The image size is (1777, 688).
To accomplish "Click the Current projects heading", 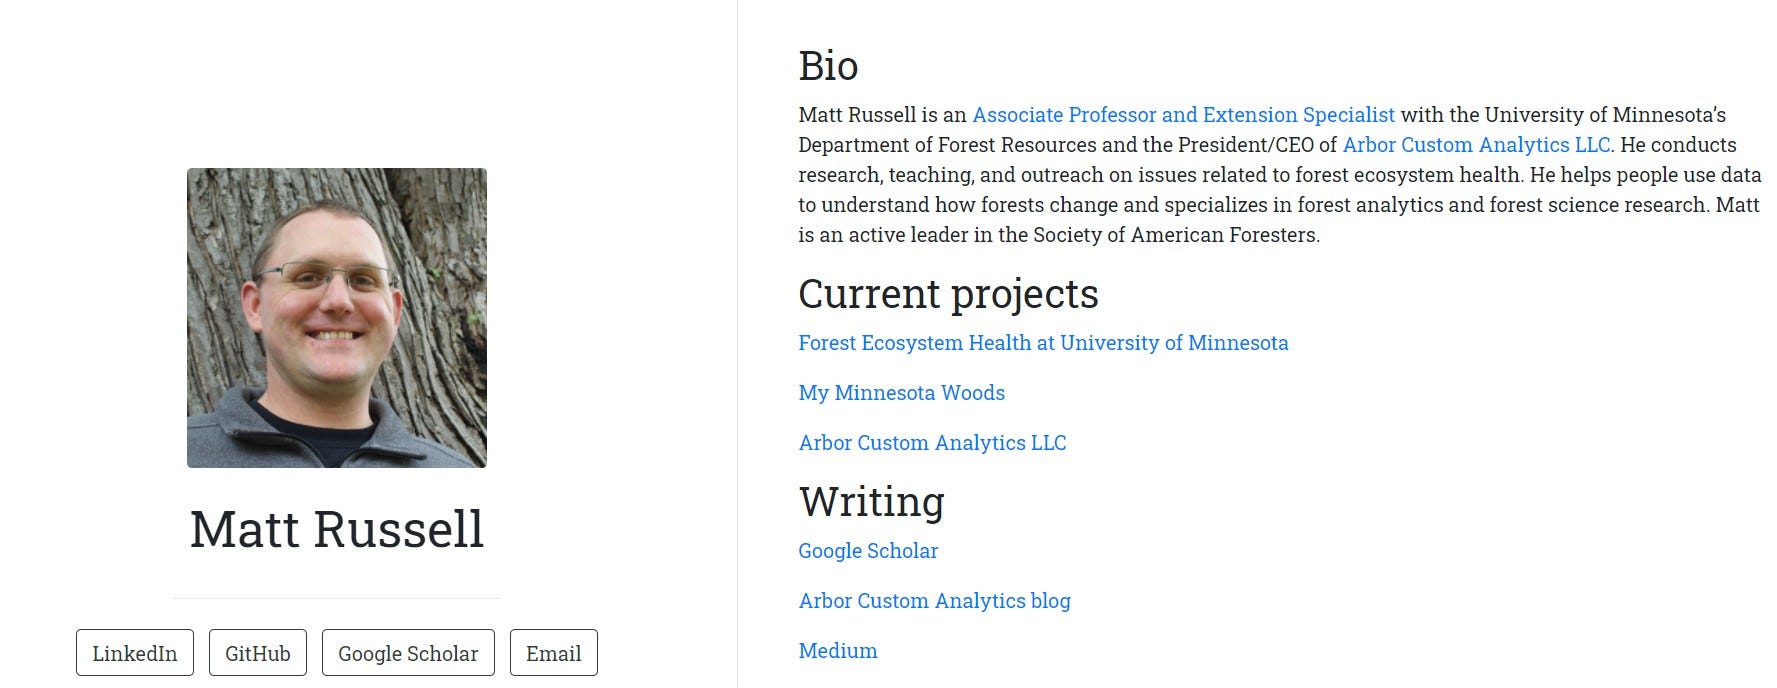I will pos(948,294).
